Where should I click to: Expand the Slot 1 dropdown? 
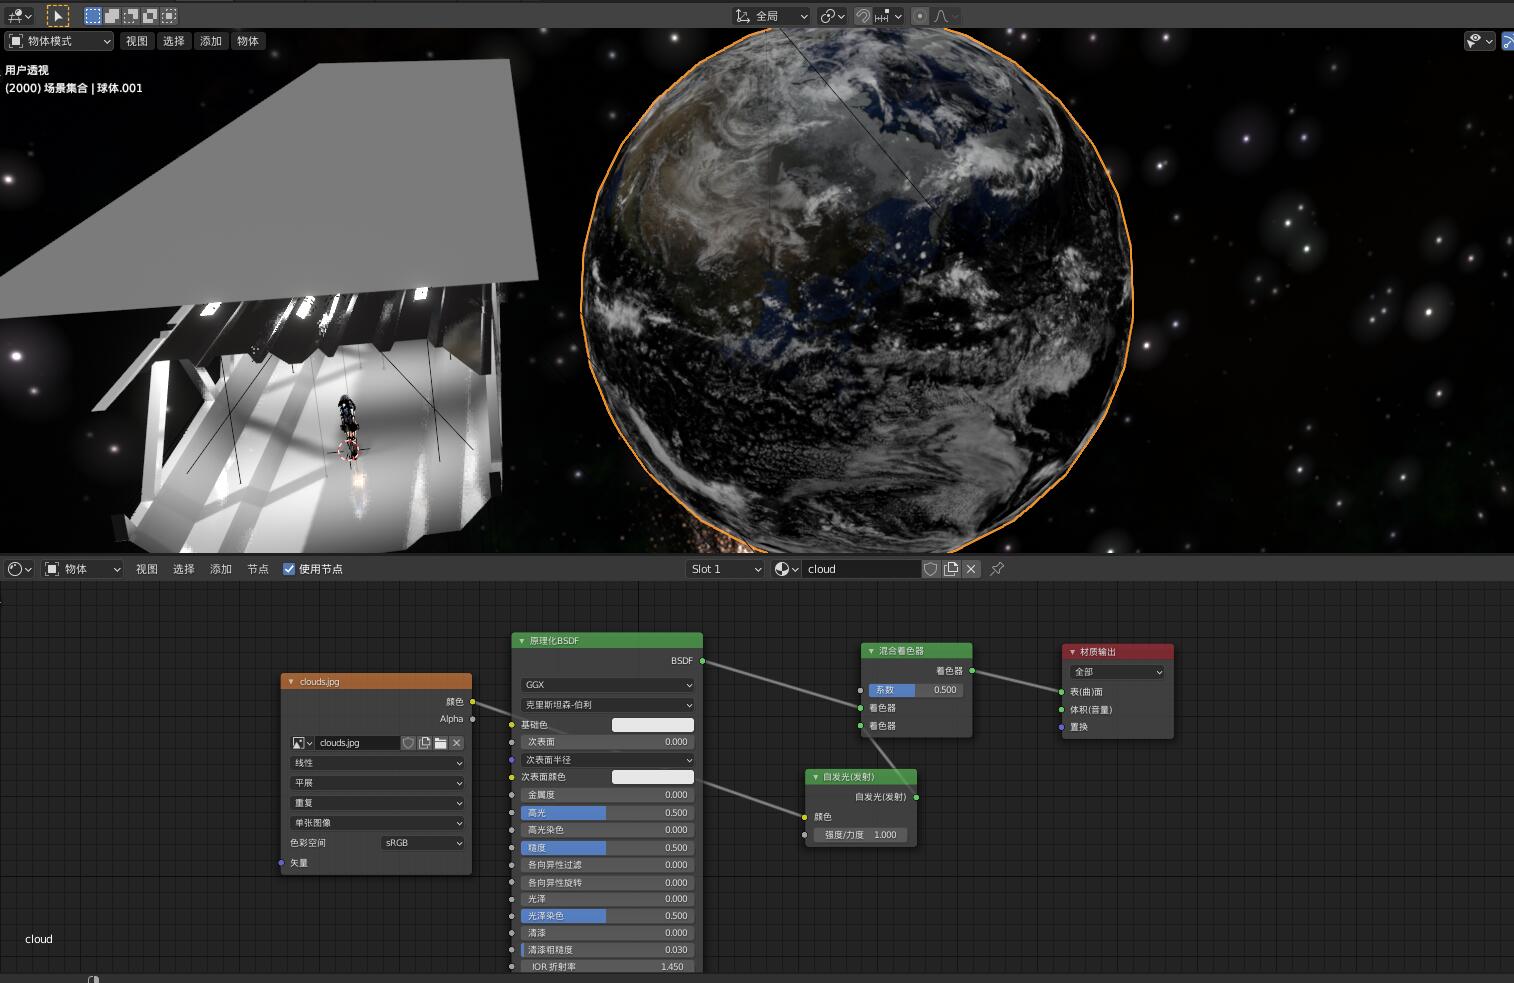[x=725, y=569]
